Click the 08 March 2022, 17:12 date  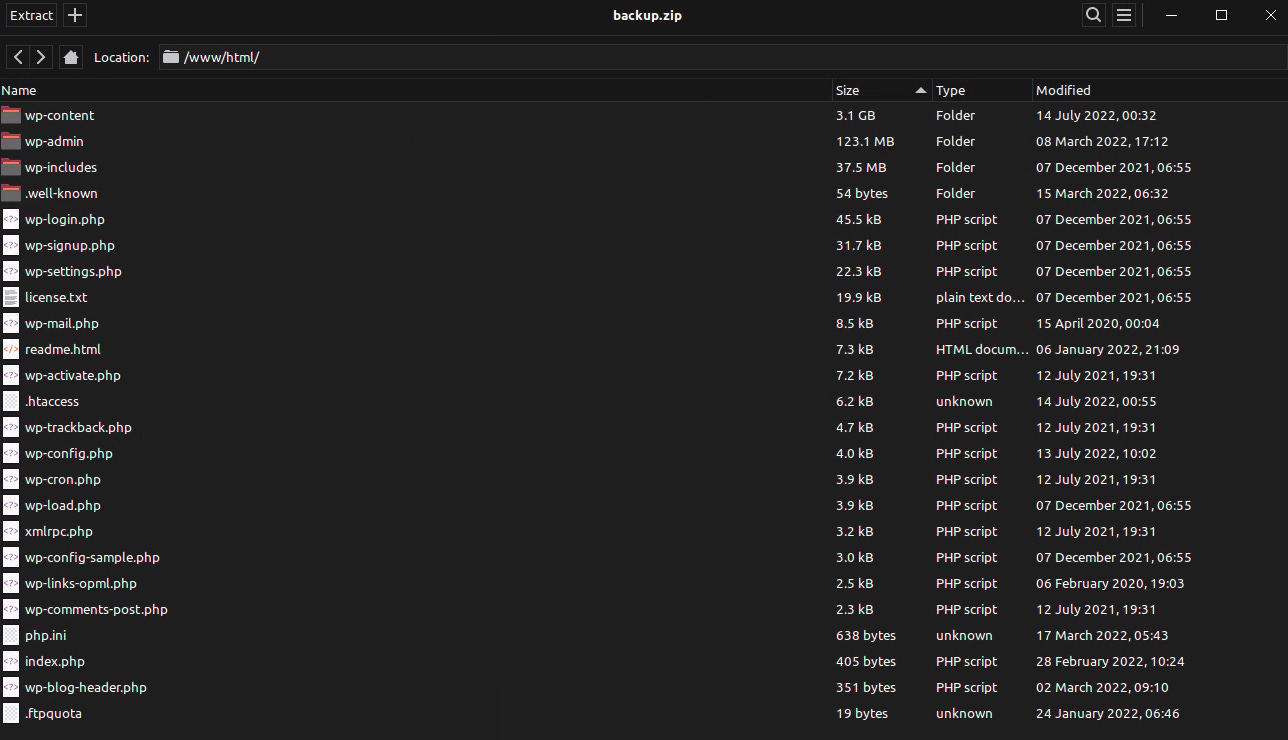coord(1102,141)
